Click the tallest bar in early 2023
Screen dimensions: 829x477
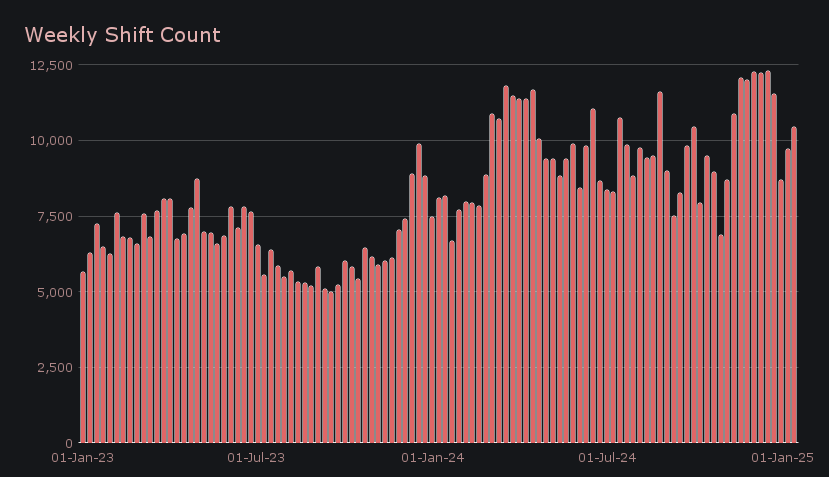[x=197, y=311]
